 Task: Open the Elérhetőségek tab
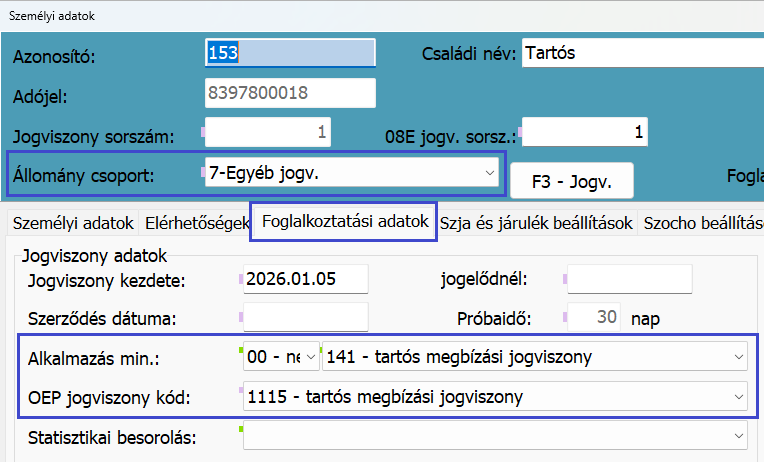[x=196, y=222]
